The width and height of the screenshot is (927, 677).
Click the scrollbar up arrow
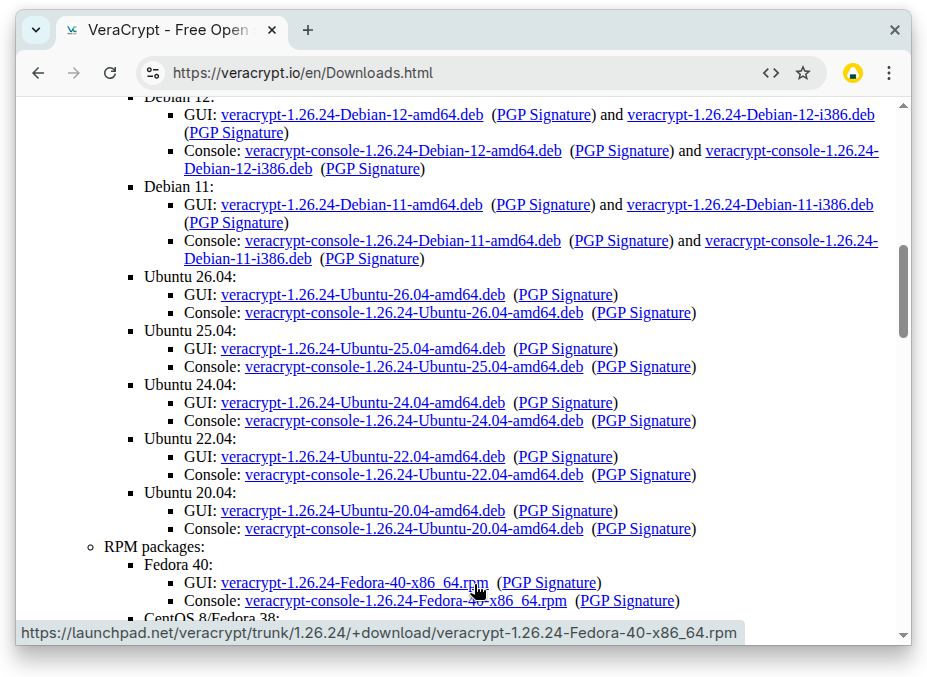point(903,106)
